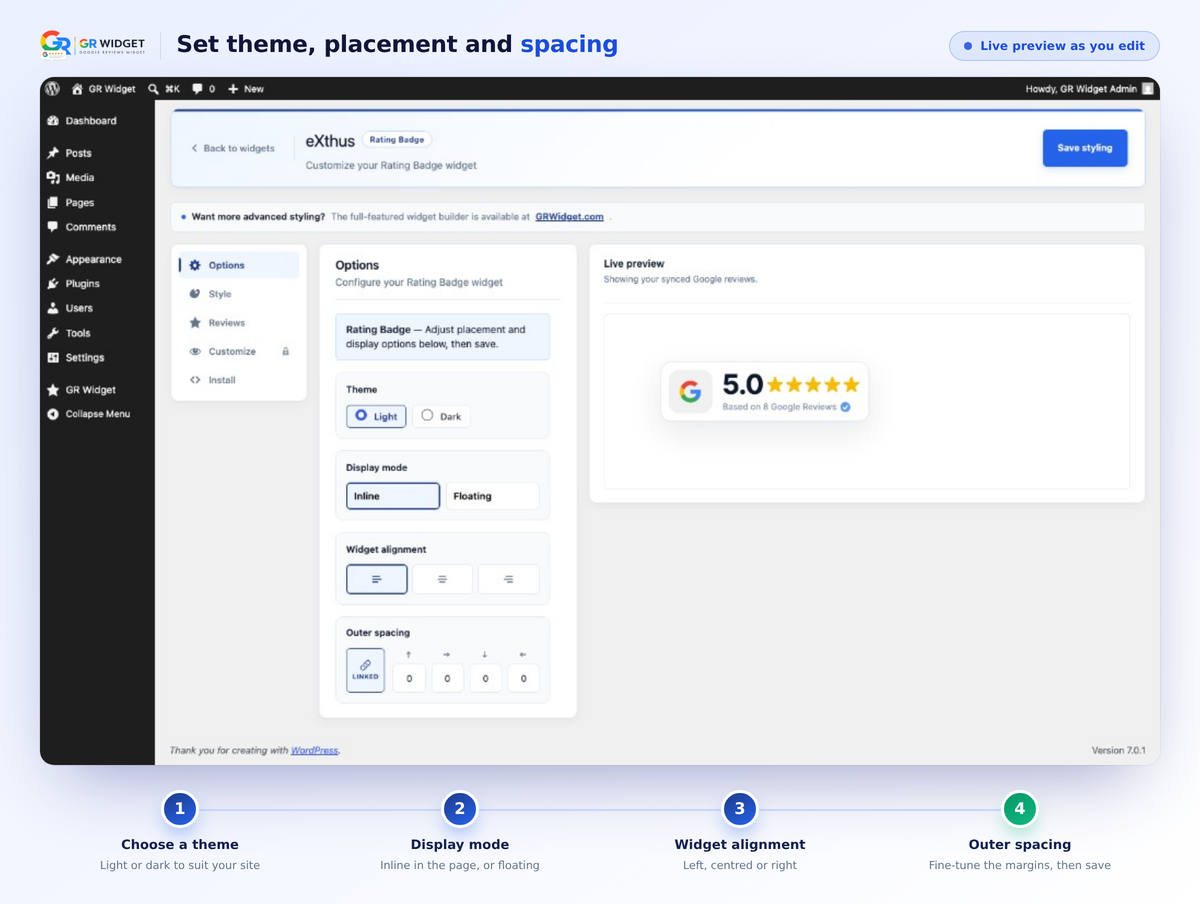Click the Settings sliders icon
The height and width of the screenshot is (904, 1200).
(x=53, y=358)
